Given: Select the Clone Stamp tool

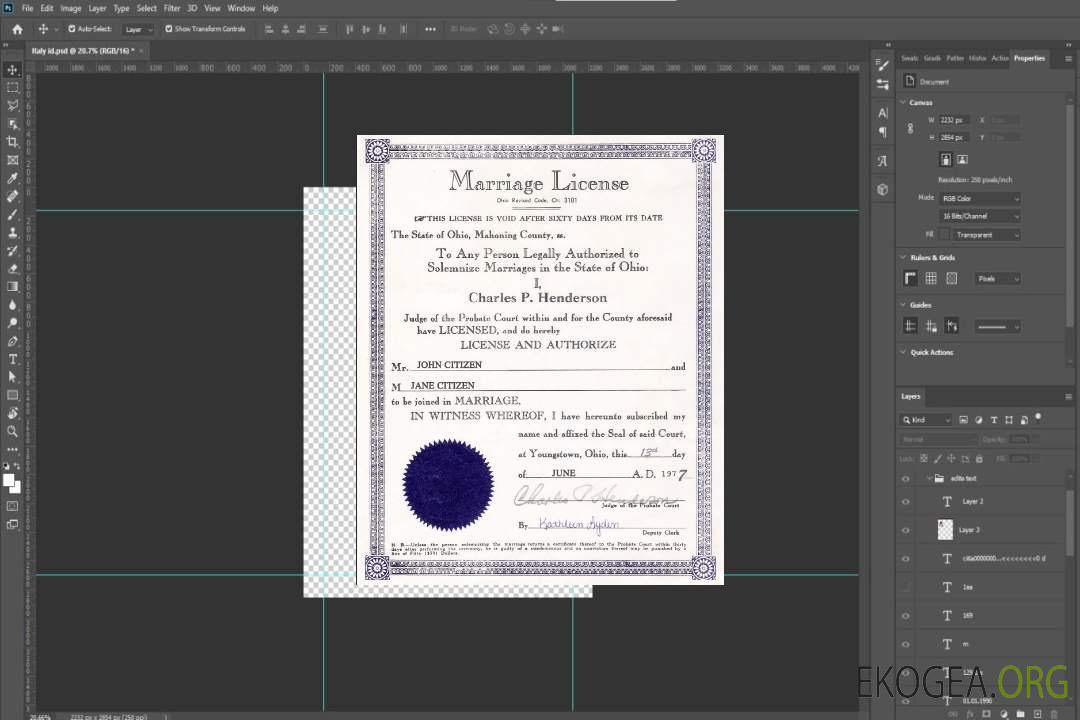Looking at the screenshot, I should point(12,233).
